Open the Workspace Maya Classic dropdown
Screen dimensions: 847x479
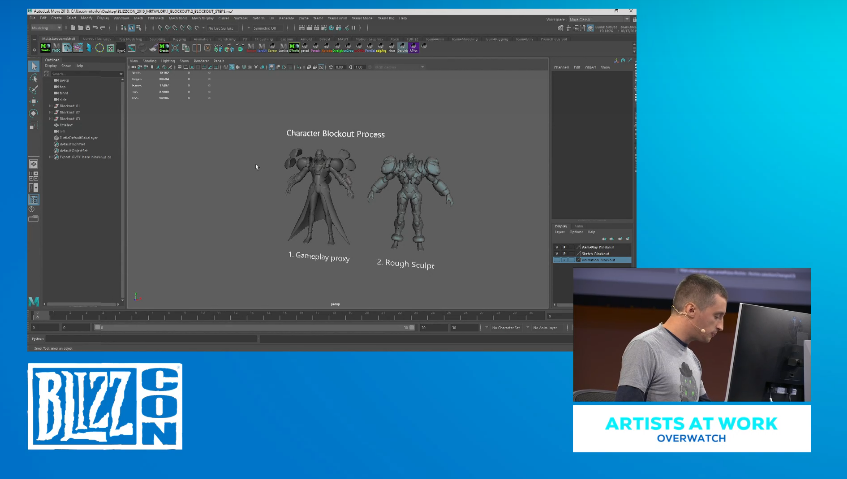click(600, 19)
